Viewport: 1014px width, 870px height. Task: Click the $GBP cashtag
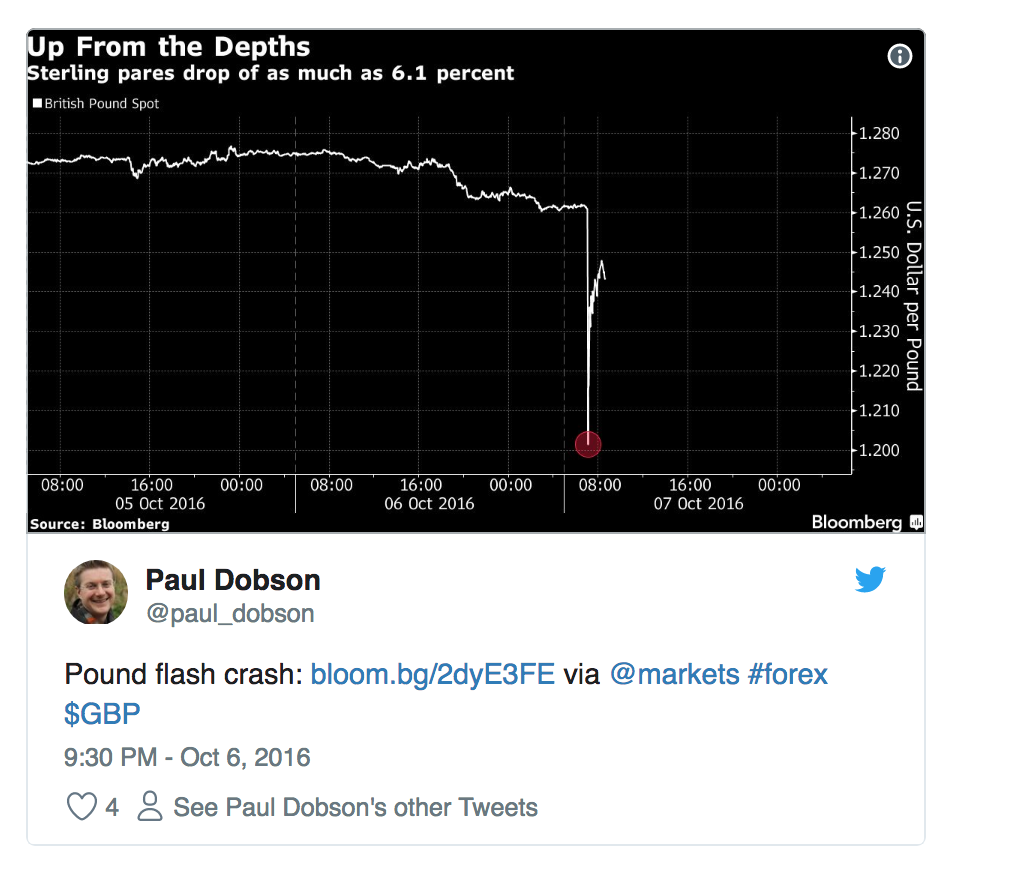(103, 715)
